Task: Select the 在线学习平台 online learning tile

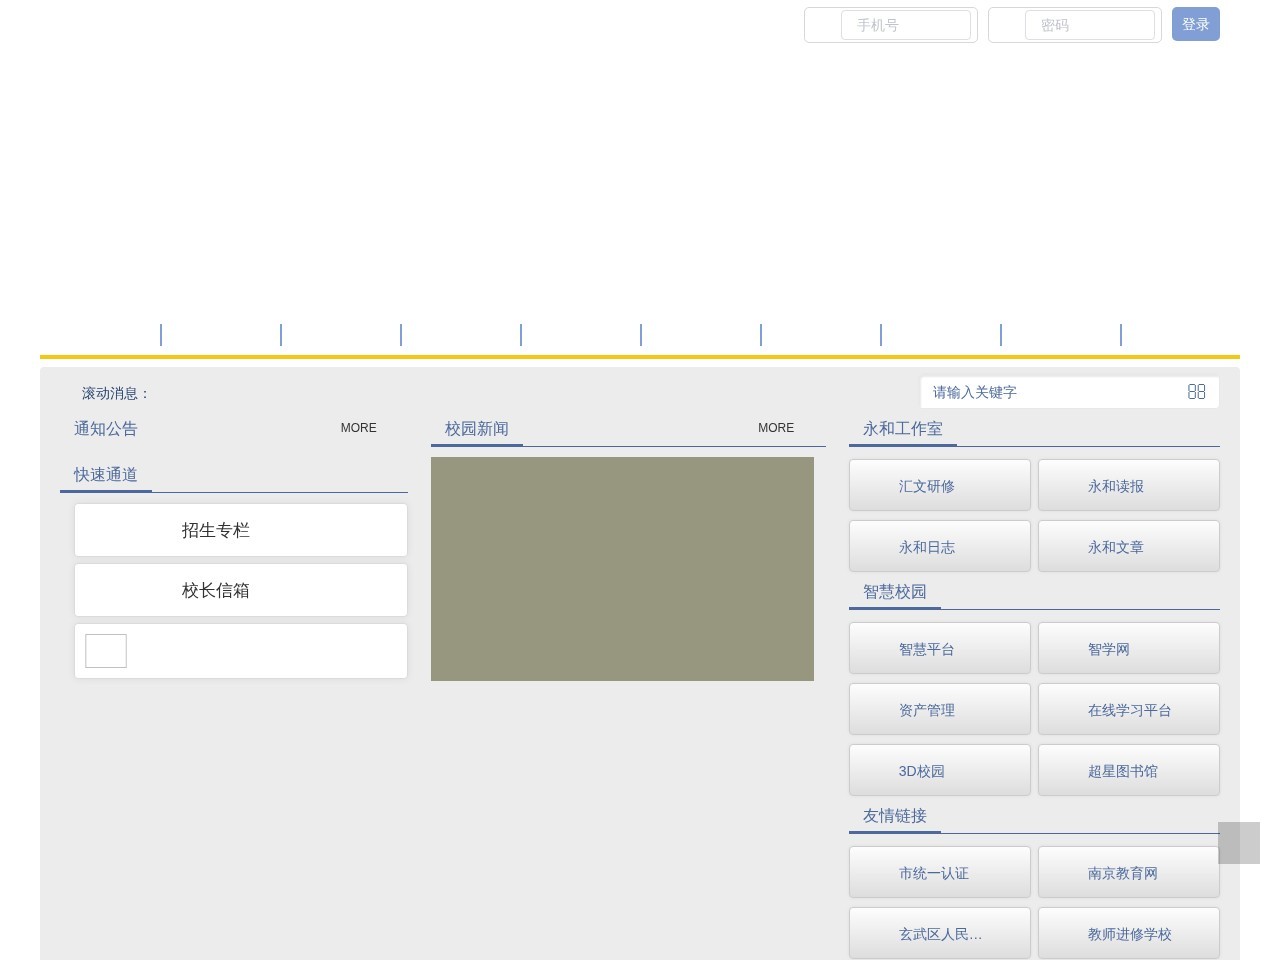Action: coord(1128,709)
